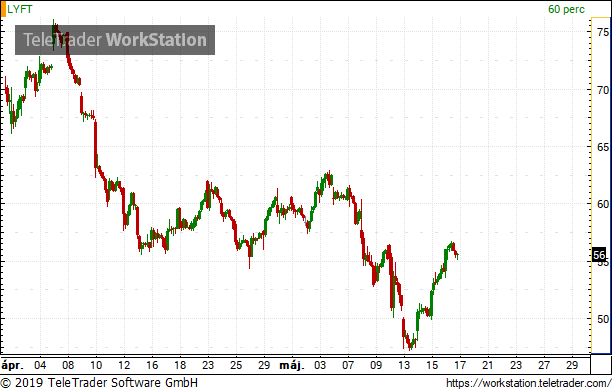
Task: Click the 50 price axis label
Action: tap(603, 319)
